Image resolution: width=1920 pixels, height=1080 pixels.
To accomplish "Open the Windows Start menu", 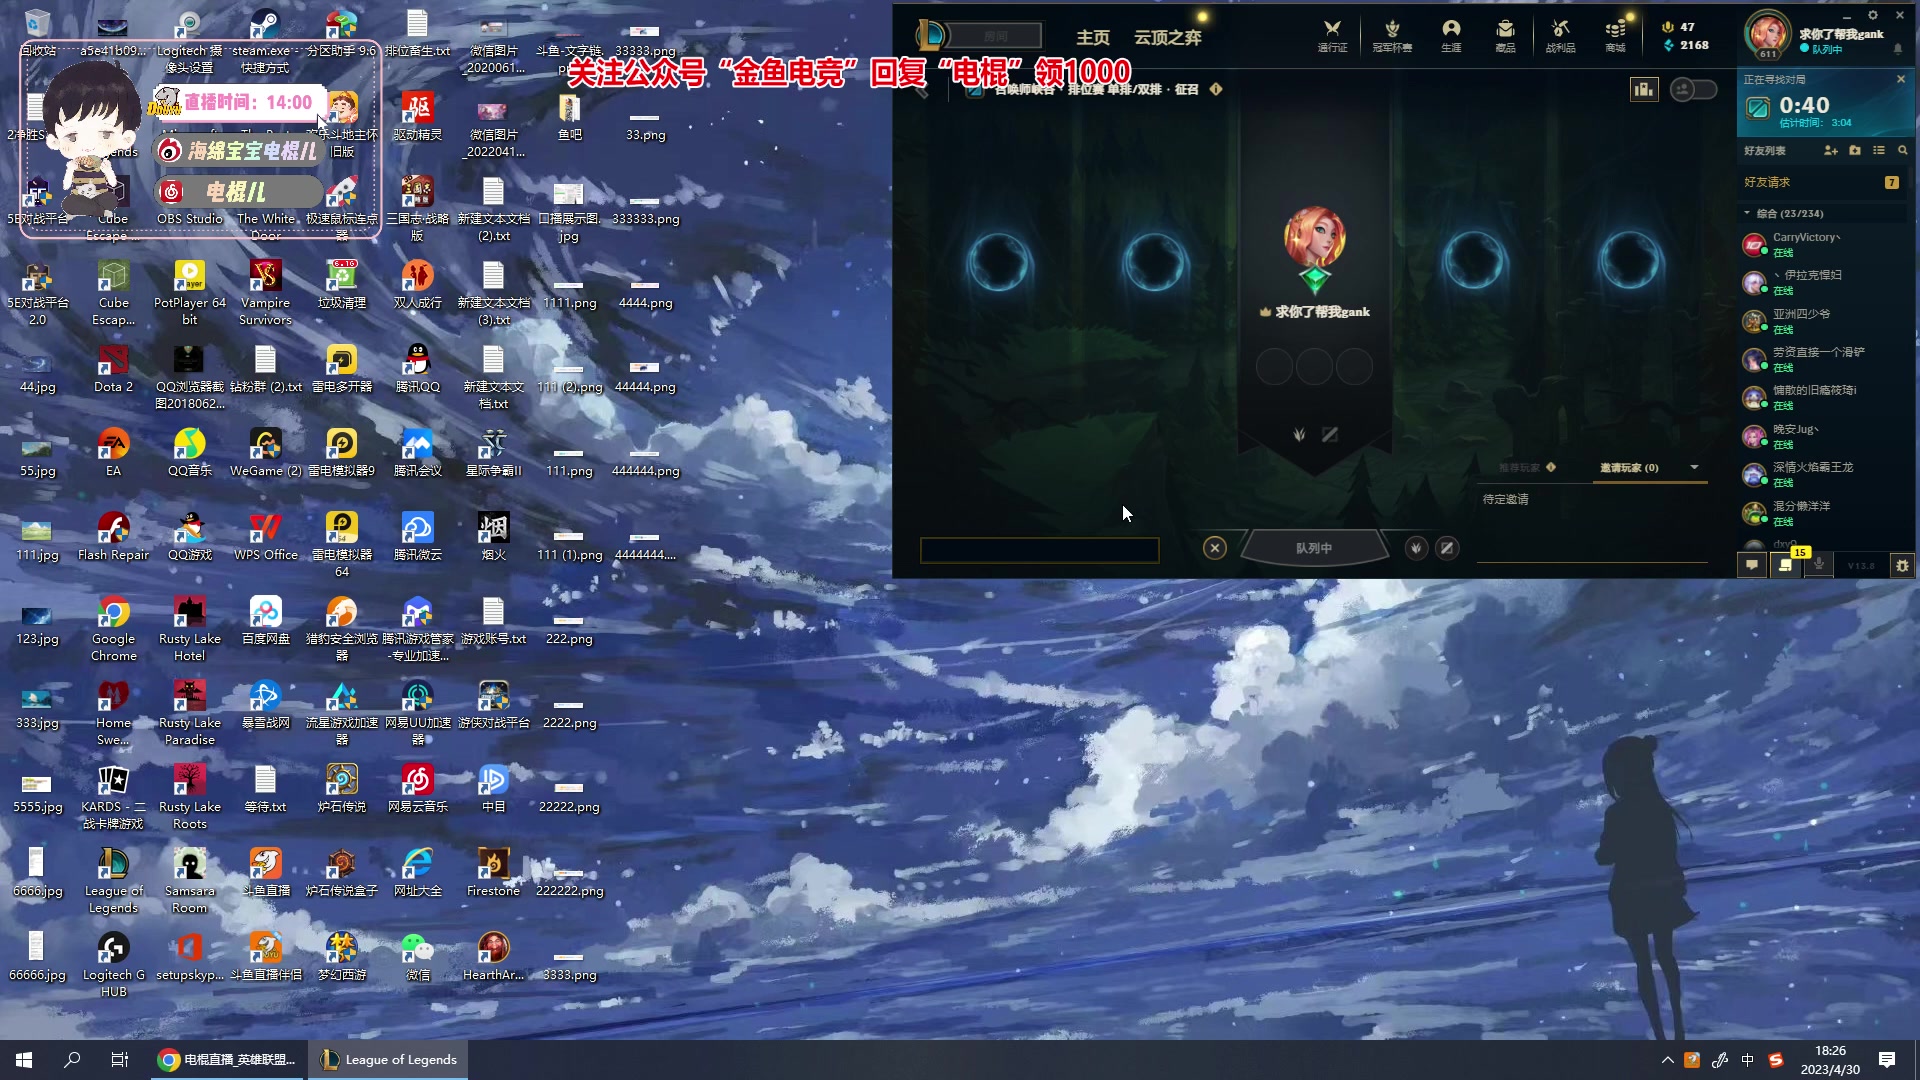I will (x=24, y=1060).
